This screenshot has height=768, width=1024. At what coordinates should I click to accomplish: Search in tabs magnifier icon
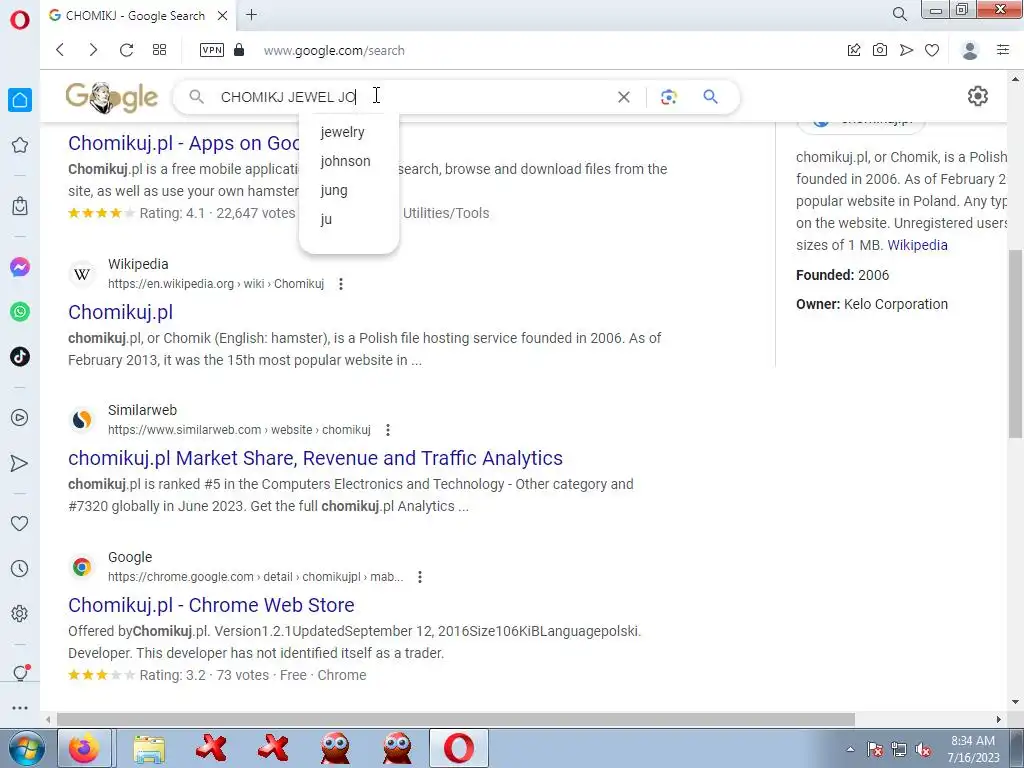click(899, 14)
